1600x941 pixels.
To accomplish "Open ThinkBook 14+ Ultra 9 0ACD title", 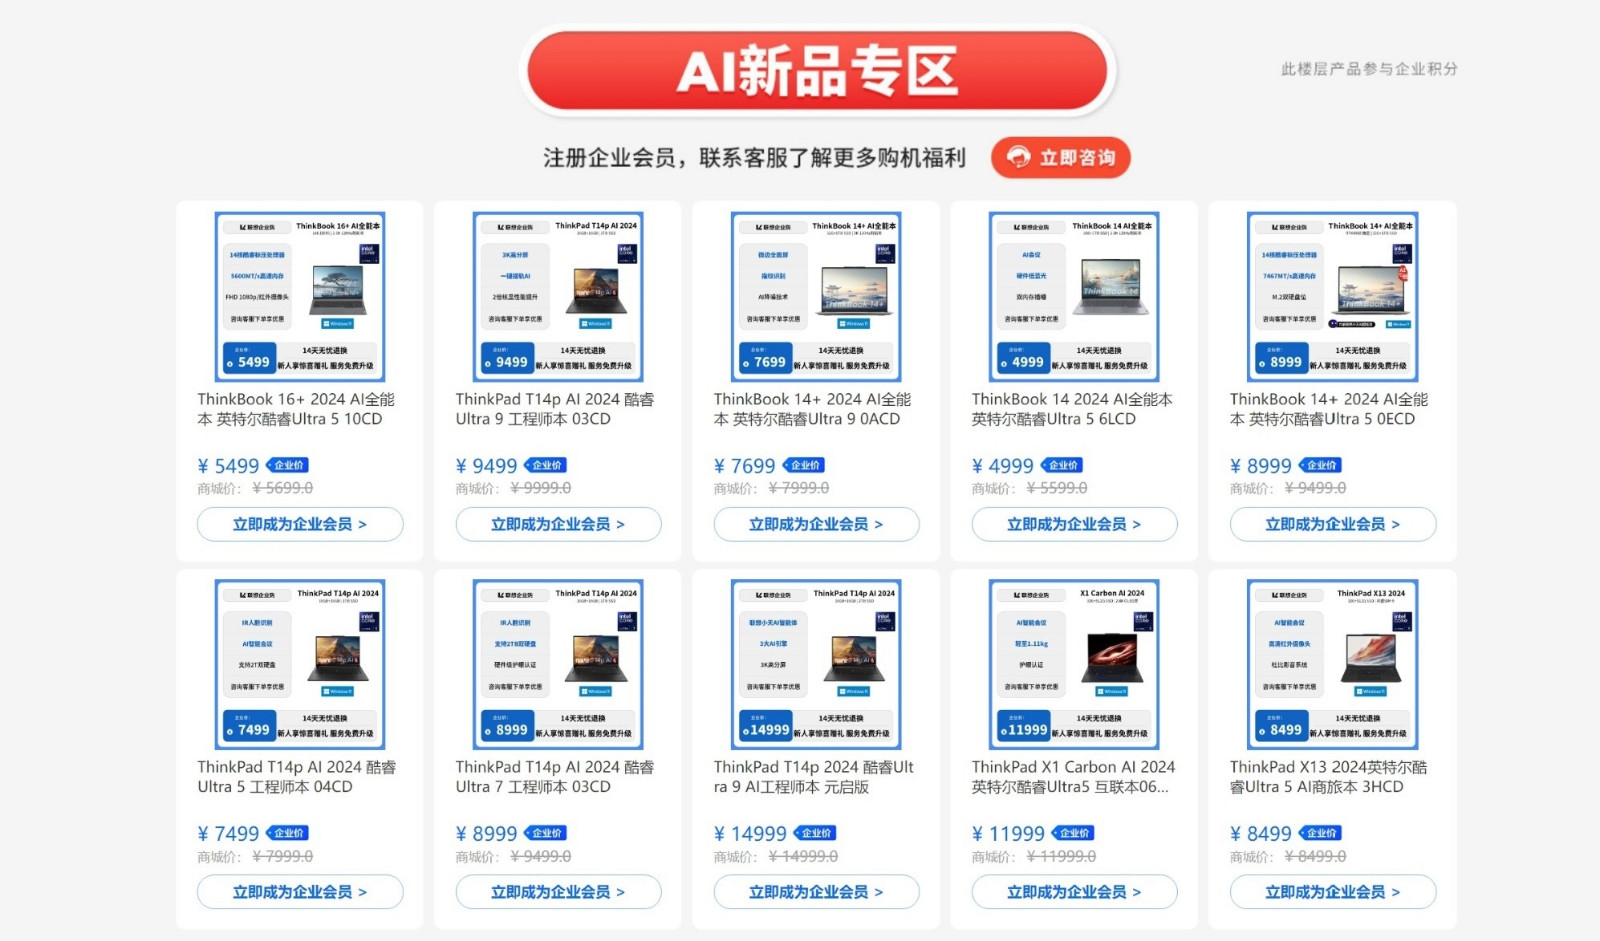I will point(812,409).
